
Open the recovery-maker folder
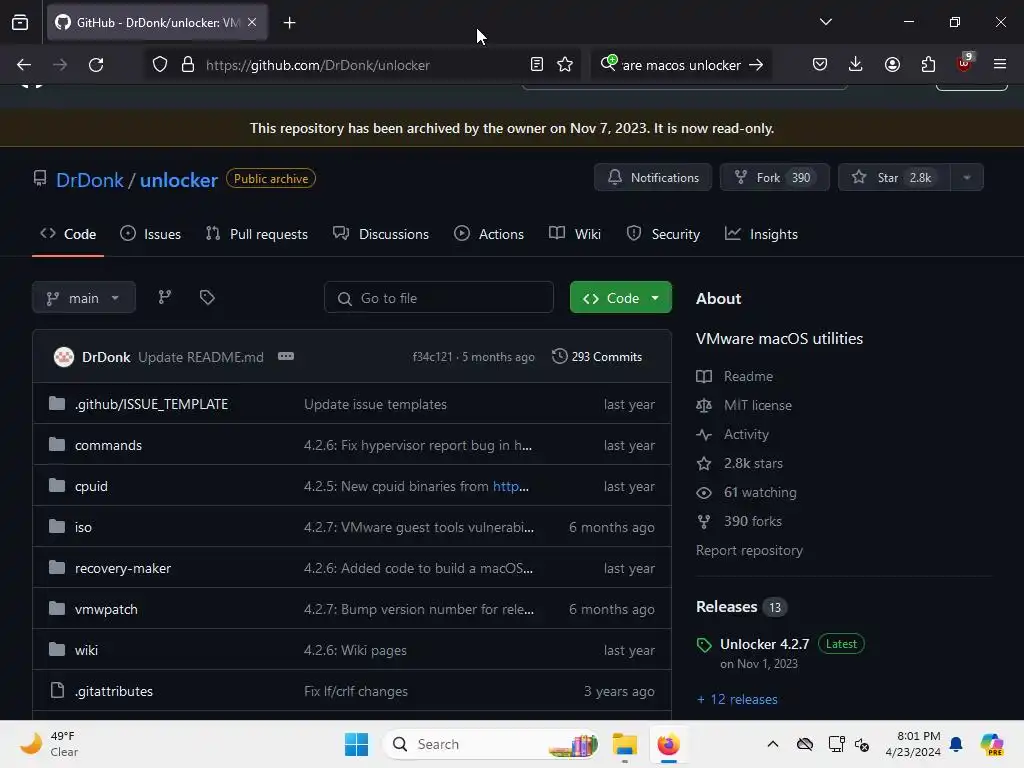click(x=123, y=568)
